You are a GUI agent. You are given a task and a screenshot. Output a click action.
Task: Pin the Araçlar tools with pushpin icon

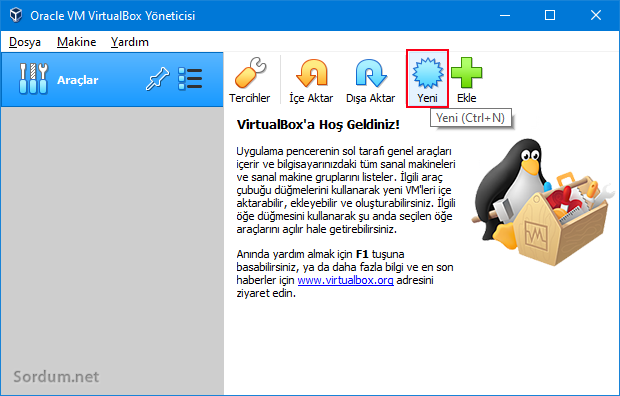coord(157,79)
